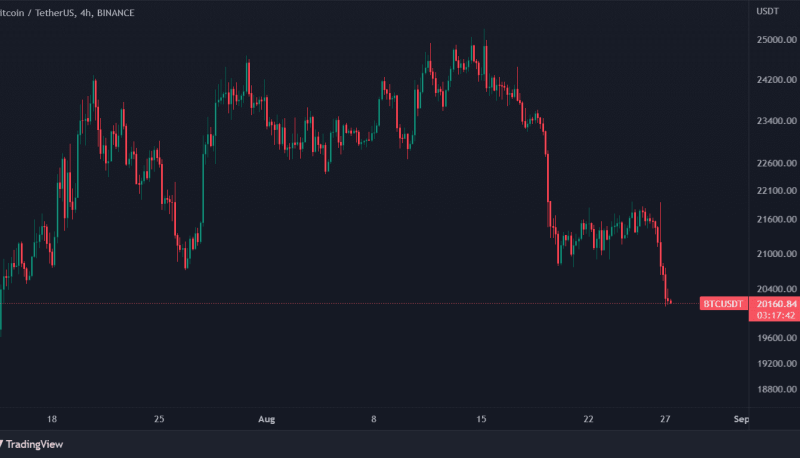Click the 18800.00 price axis label

point(776,390)
